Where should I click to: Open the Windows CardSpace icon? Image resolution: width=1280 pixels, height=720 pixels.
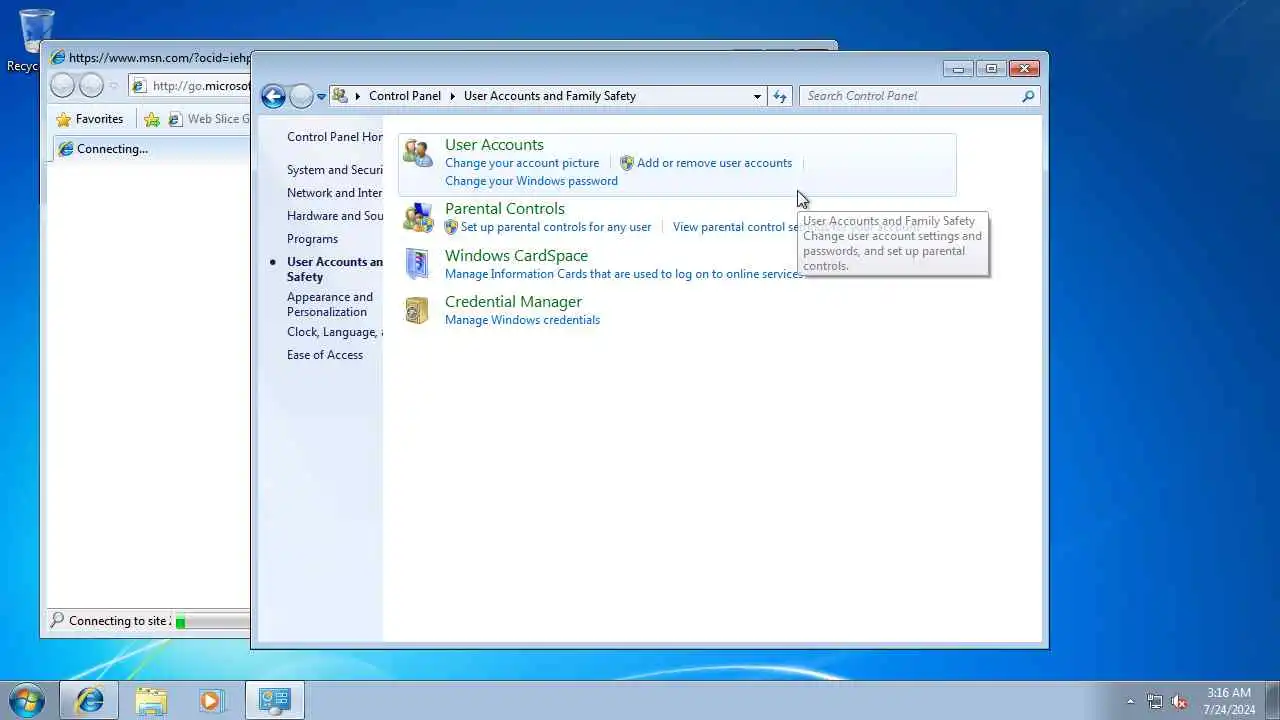[418, 264]
